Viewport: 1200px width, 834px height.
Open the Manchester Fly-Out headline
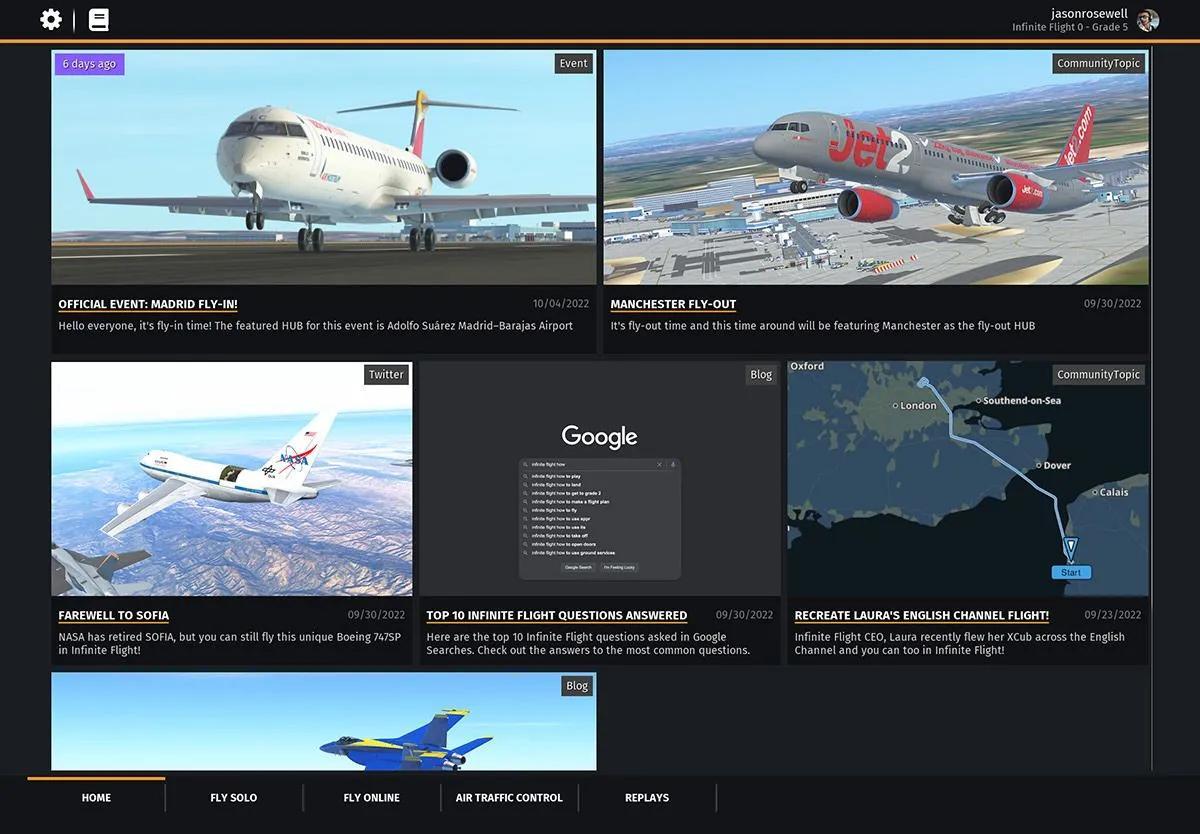pos(673,304)
